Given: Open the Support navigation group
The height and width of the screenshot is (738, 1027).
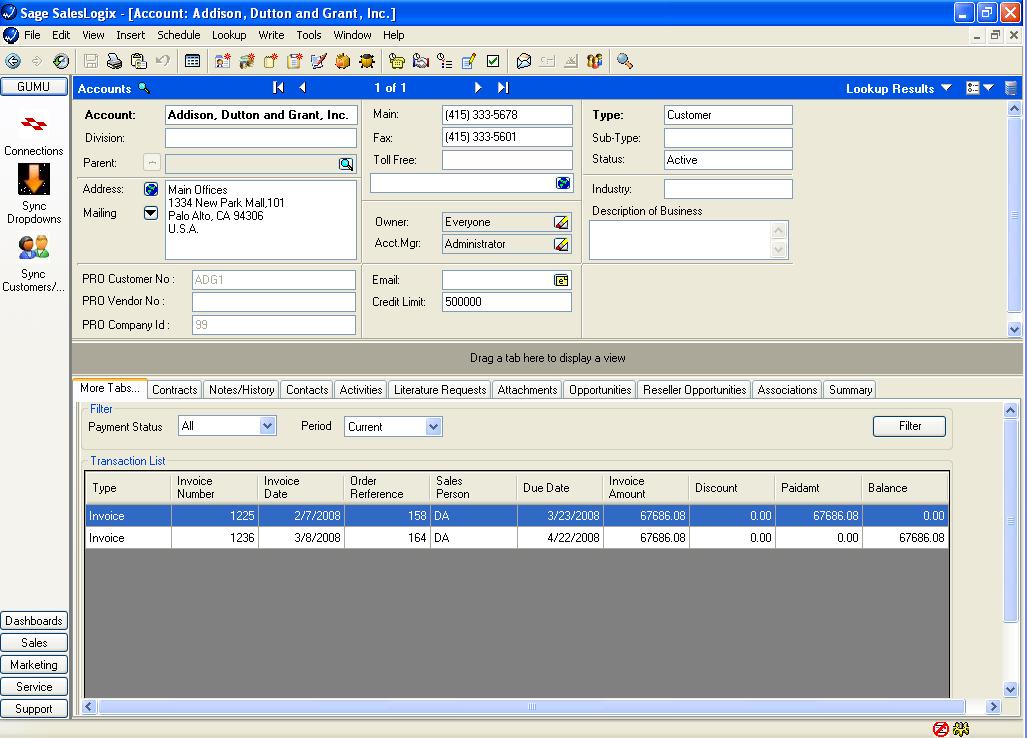Looking at the screenshot, I should click(x=34, y=709).
